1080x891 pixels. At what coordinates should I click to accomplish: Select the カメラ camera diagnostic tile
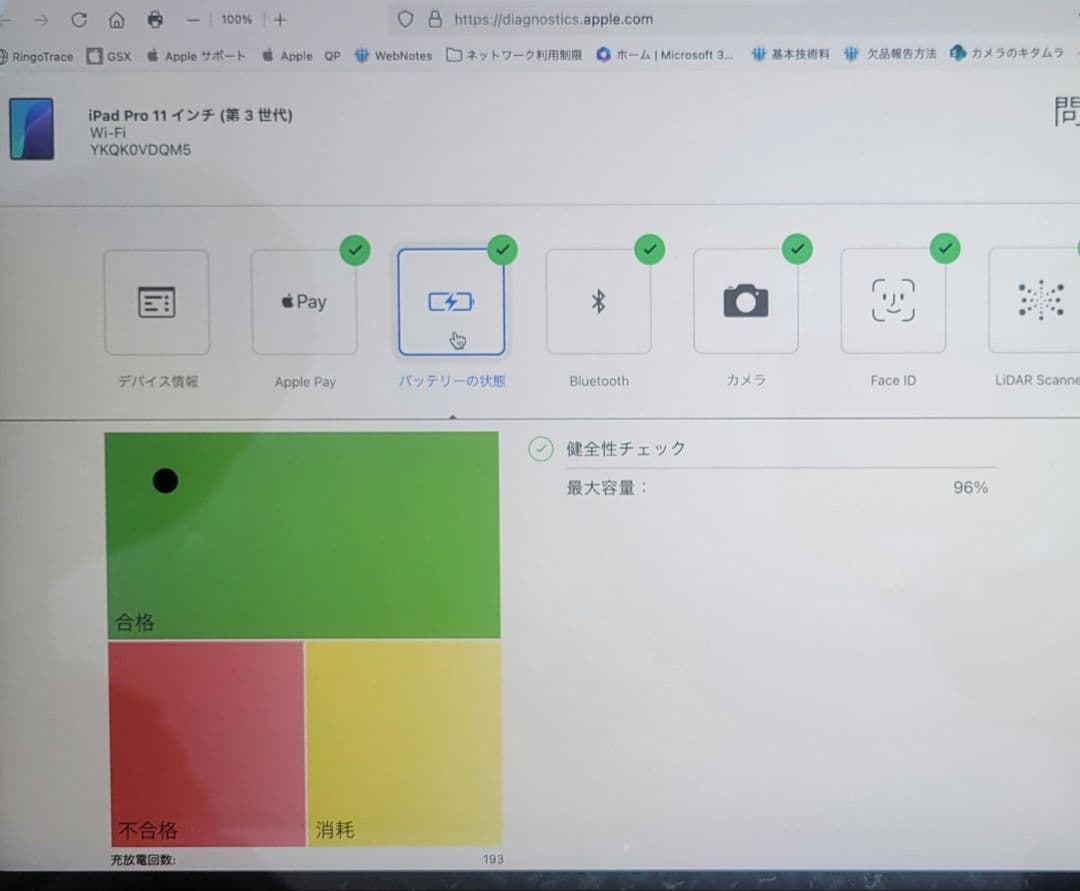coord(746,302)
